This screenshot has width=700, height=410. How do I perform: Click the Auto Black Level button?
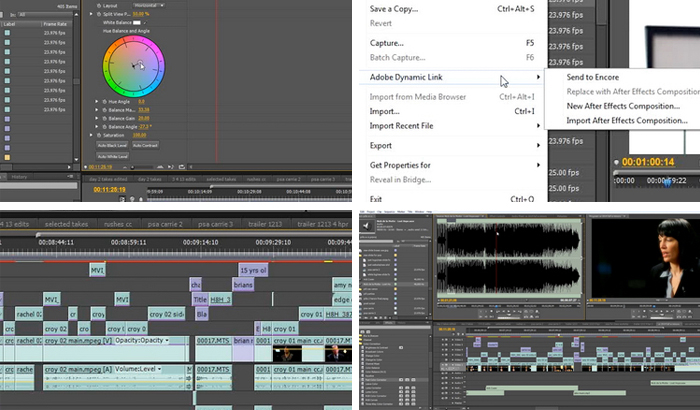112,146
